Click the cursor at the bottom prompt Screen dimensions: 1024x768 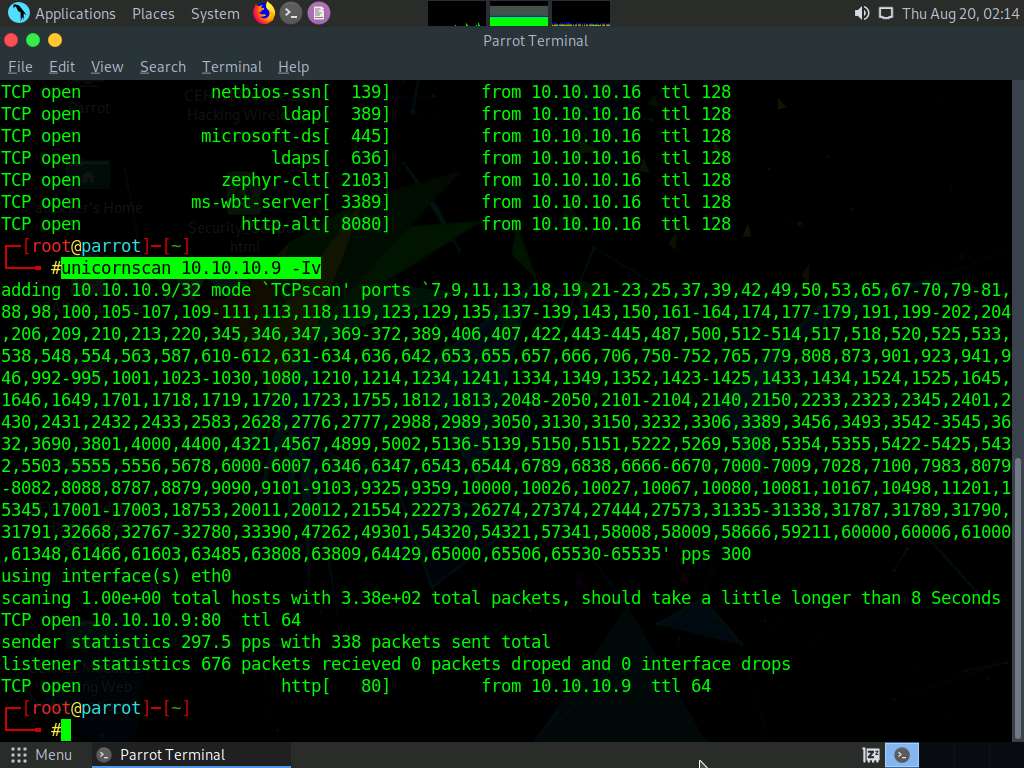coord(66,730)
